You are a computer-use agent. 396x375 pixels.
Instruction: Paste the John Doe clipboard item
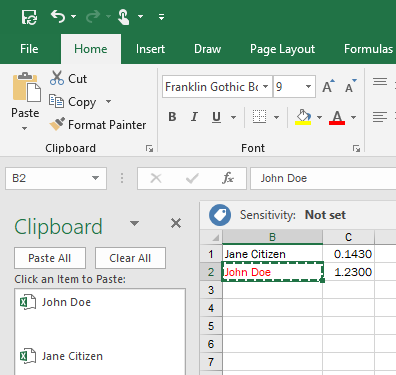click(100, 302)
